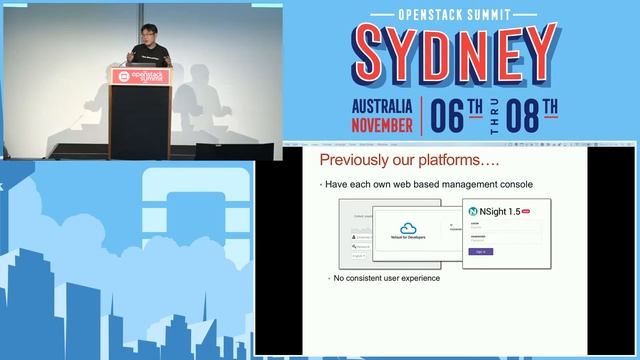Click the username field with the person icon
The image size is (640, 360).
point(361,237)
